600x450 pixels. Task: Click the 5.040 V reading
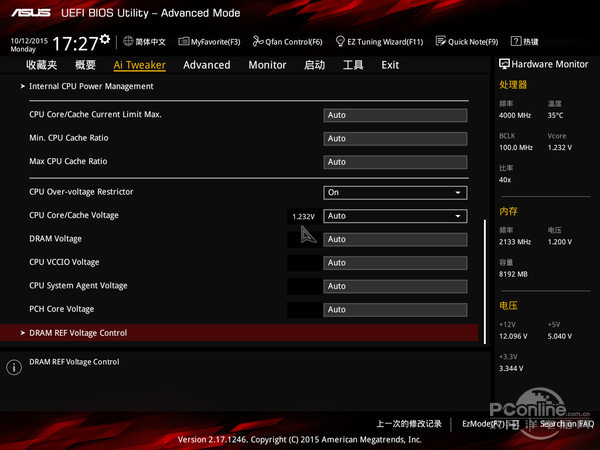click(x=560, y=336)
